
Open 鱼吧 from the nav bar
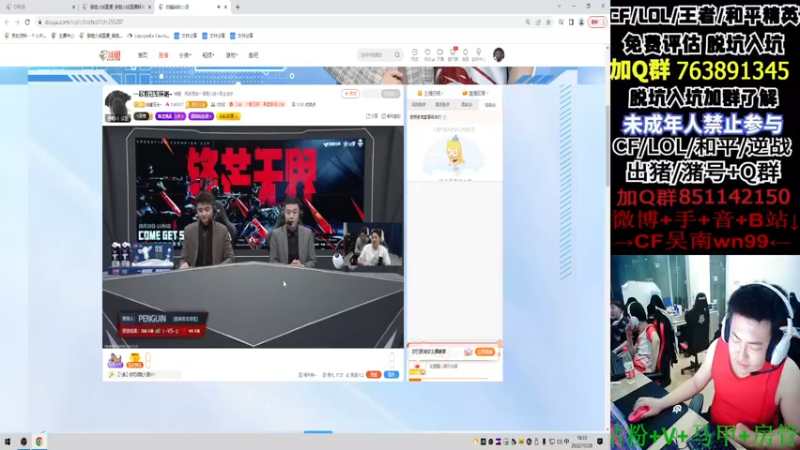(253, 55)
